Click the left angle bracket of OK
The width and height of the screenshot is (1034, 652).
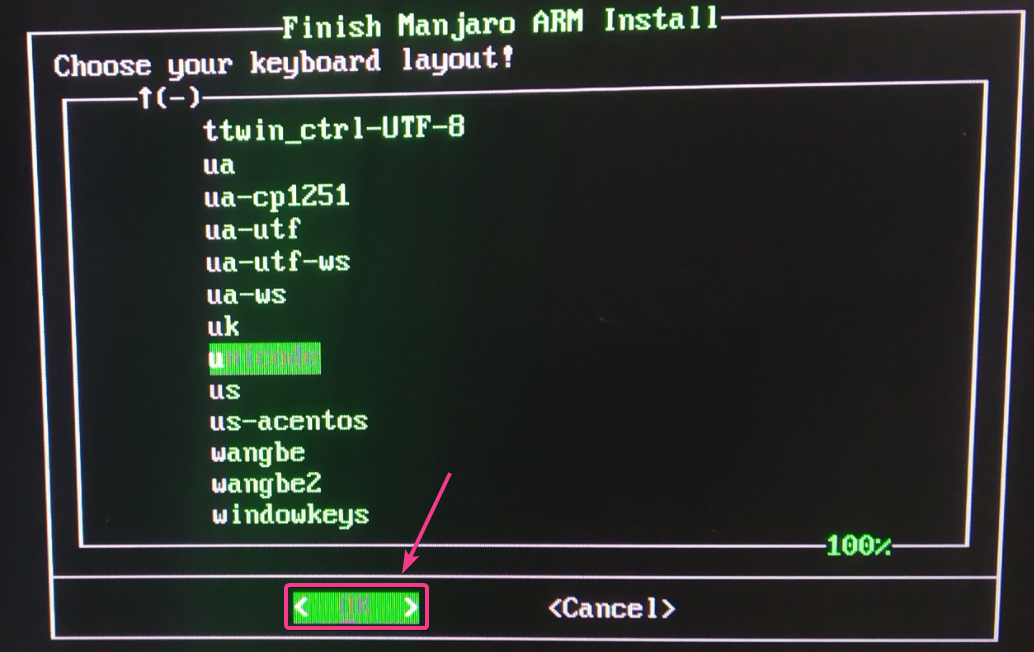[301, 607]
